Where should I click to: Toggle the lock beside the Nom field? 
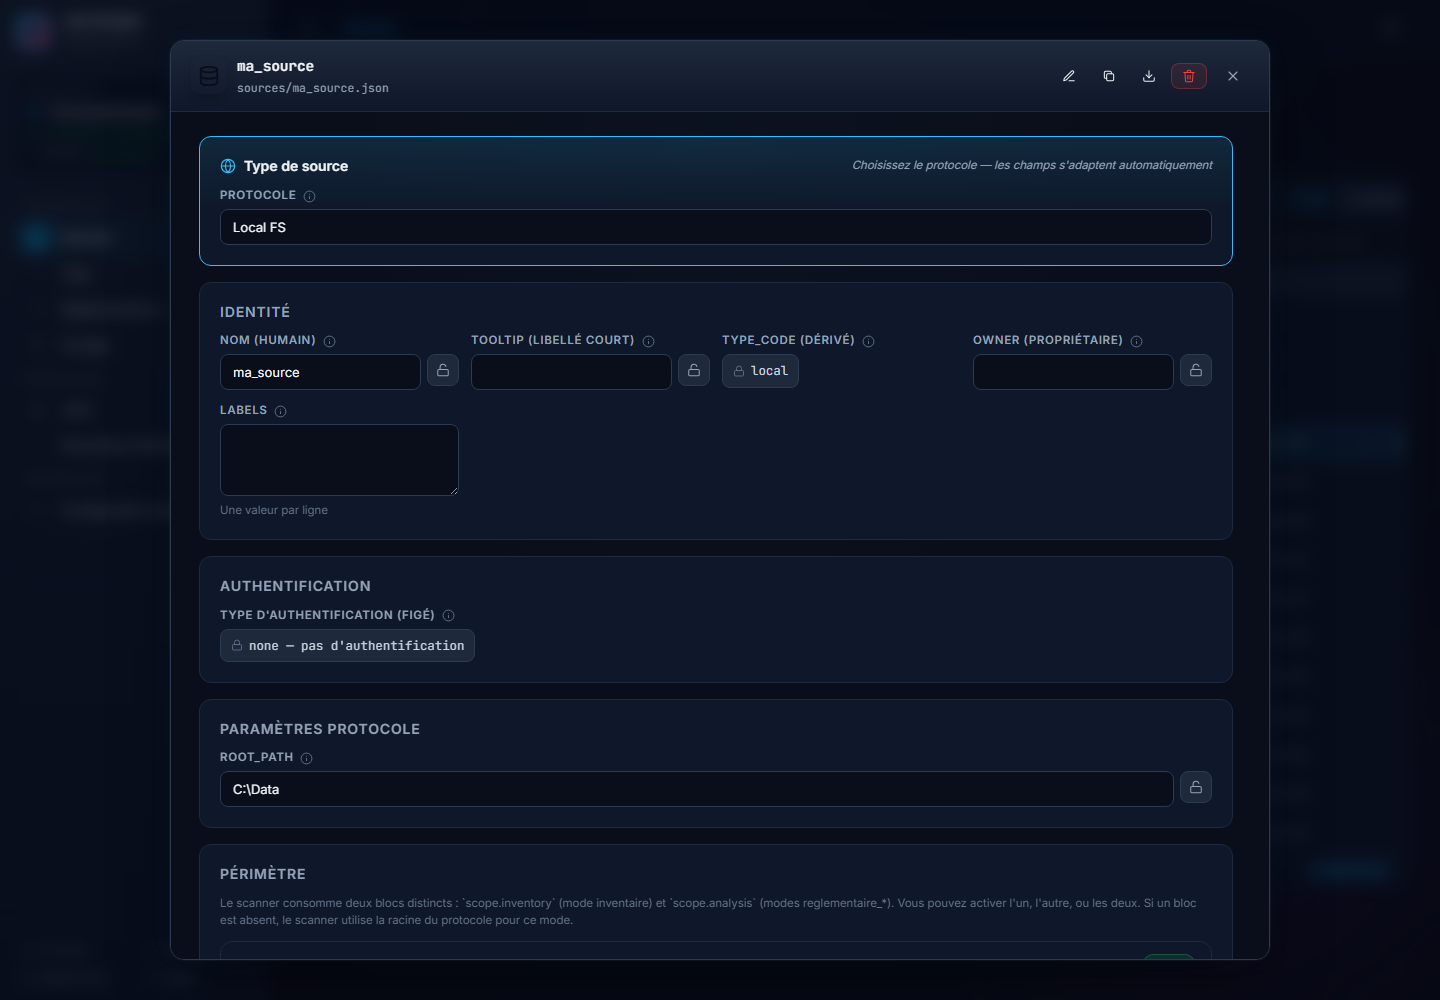pyautogui.click(x=443, y=370)
